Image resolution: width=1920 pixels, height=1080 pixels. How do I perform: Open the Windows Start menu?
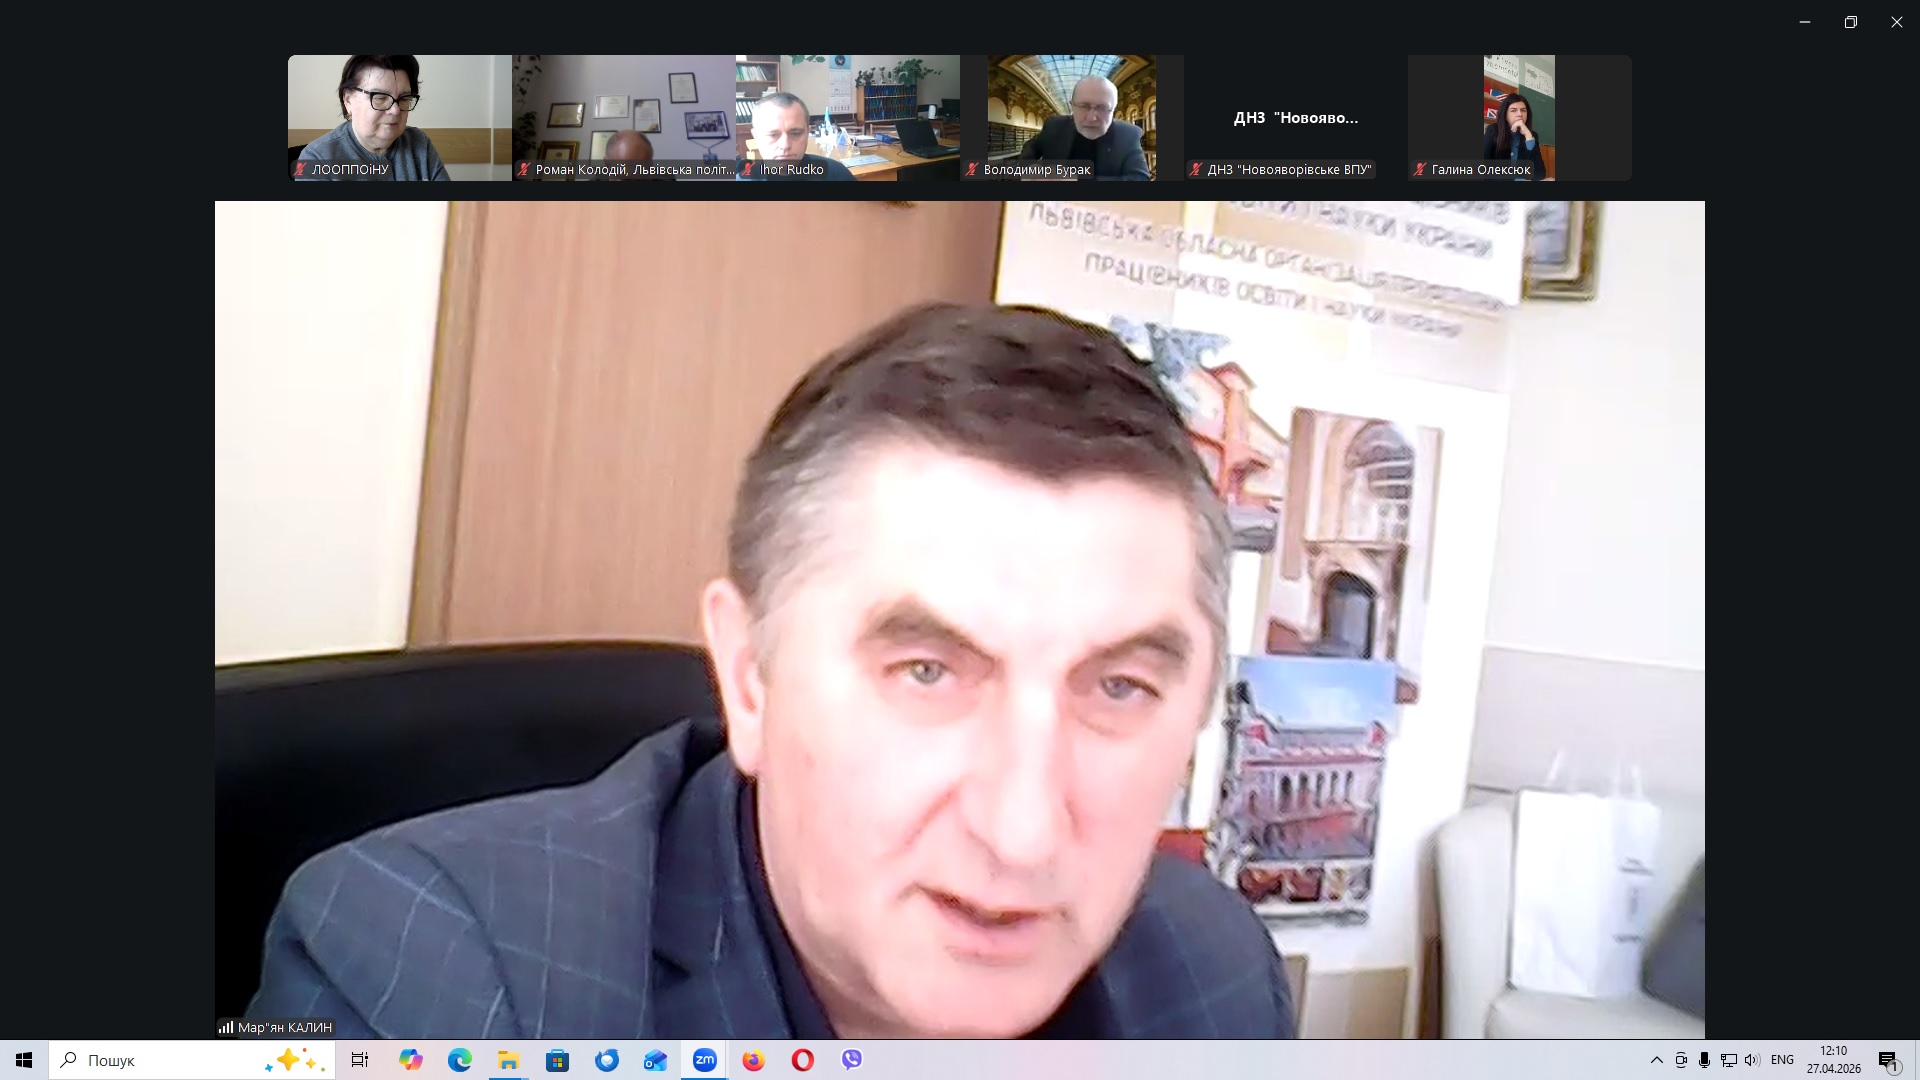point(24,1060)
